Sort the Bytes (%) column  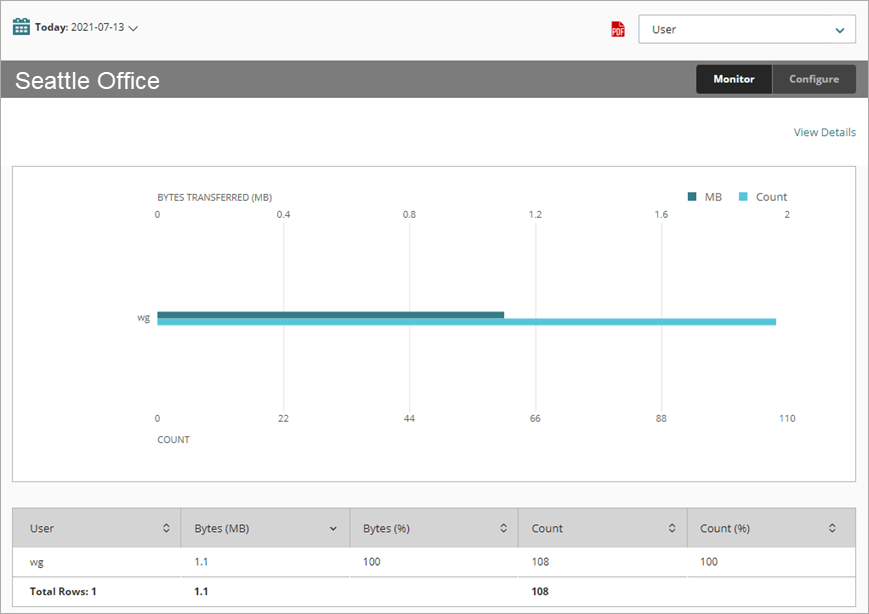tap(505, 528)
